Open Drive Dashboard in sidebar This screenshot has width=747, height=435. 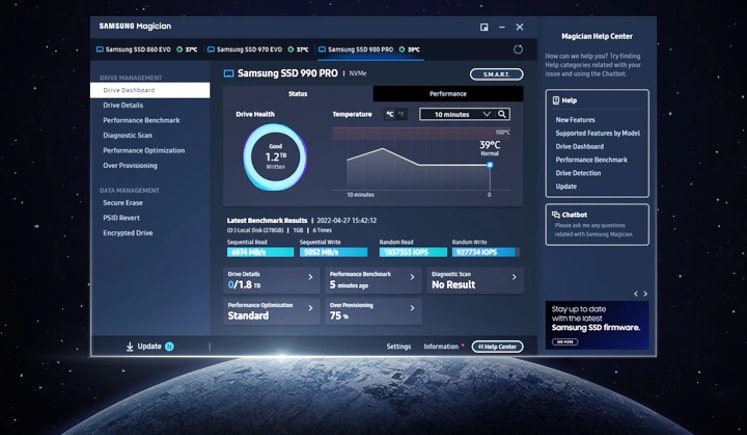[x=150, y=90]
